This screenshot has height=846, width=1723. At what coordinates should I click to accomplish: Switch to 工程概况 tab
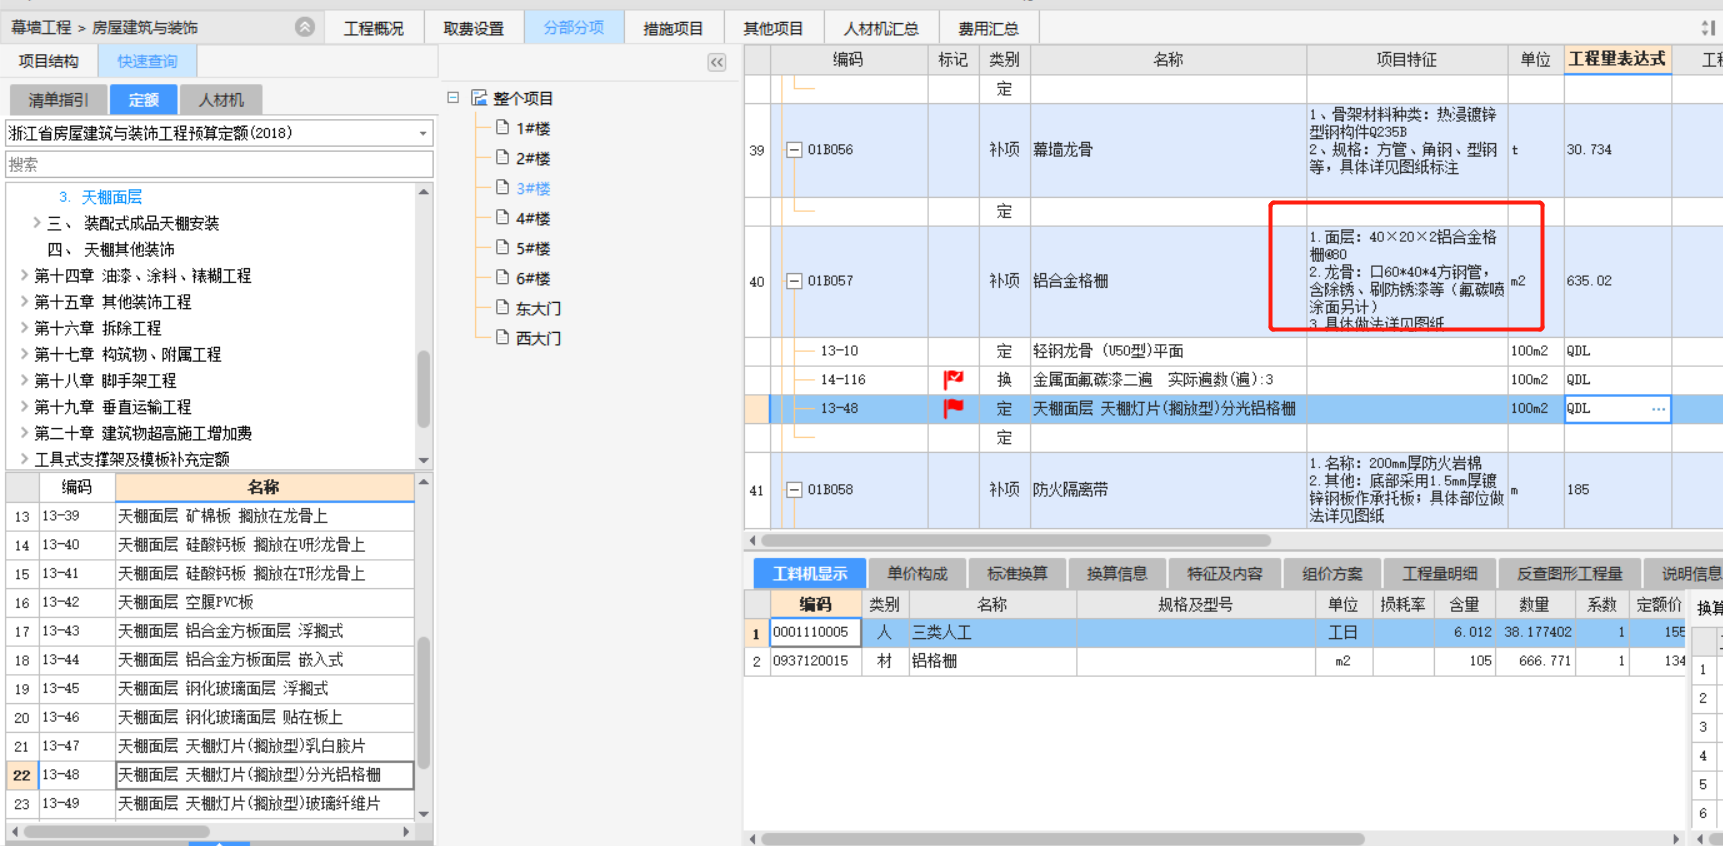pos(374,28)
